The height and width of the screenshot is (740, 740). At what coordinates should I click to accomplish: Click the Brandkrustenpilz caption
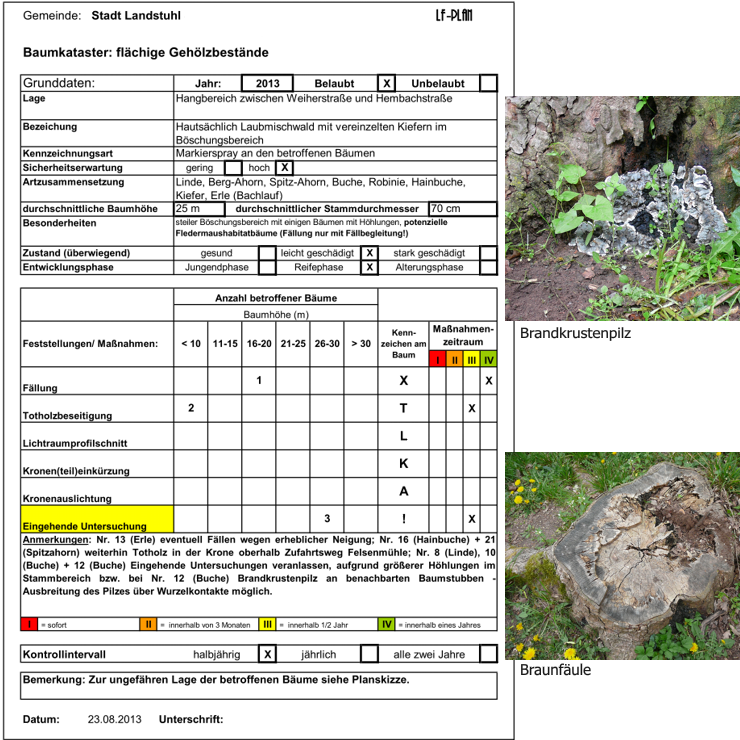(575, 333)
